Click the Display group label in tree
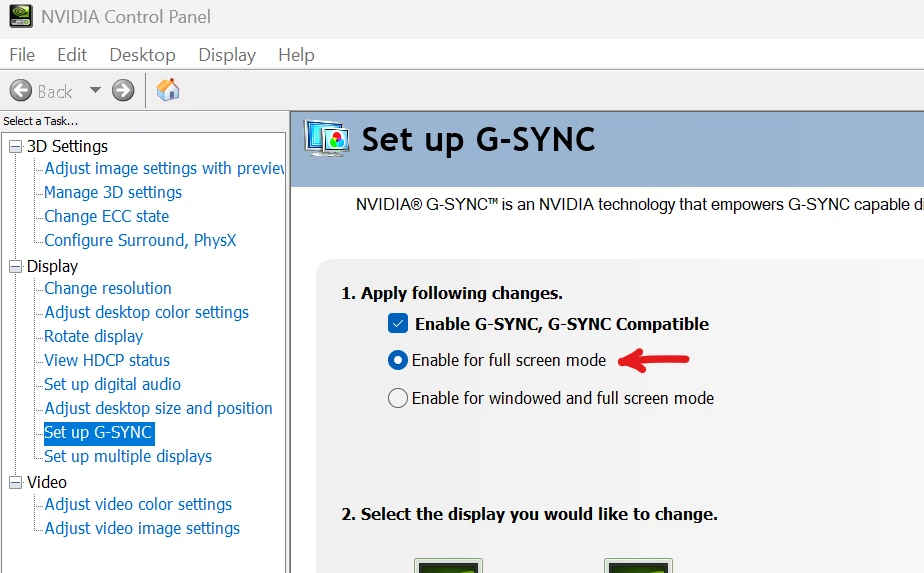 [x=52, y=266]
